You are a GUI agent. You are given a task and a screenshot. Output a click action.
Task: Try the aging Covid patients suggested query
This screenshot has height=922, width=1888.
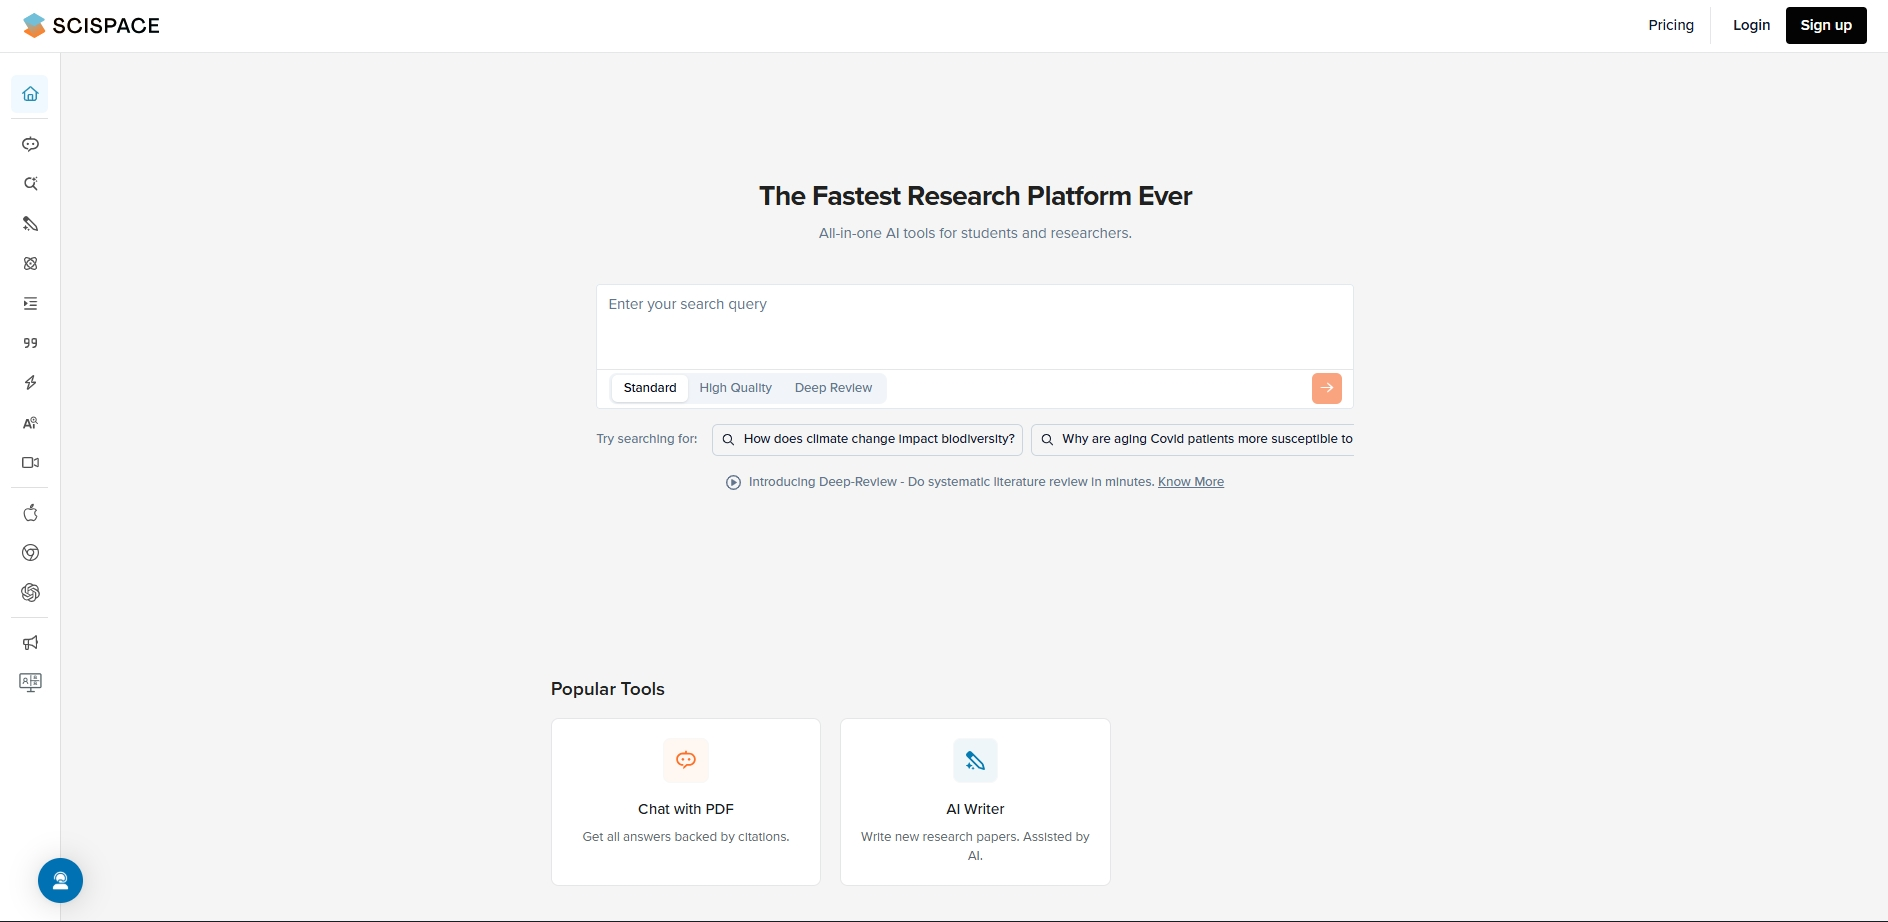pos(1193,439)
